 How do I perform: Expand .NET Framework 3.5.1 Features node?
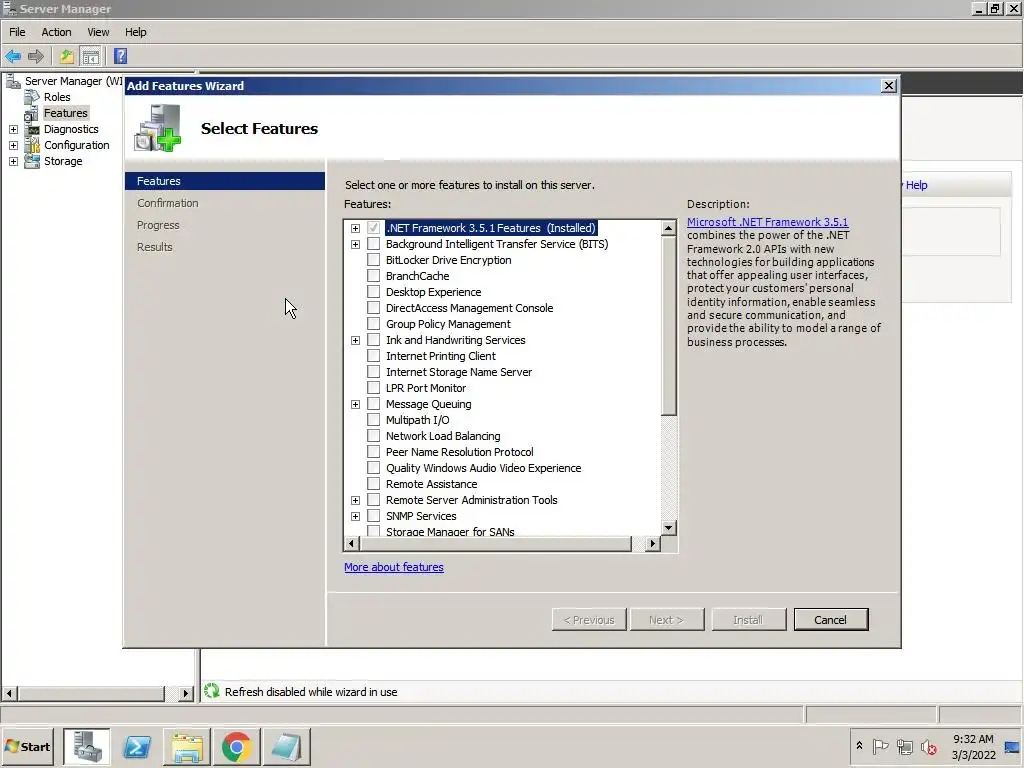tap(355, 228)
